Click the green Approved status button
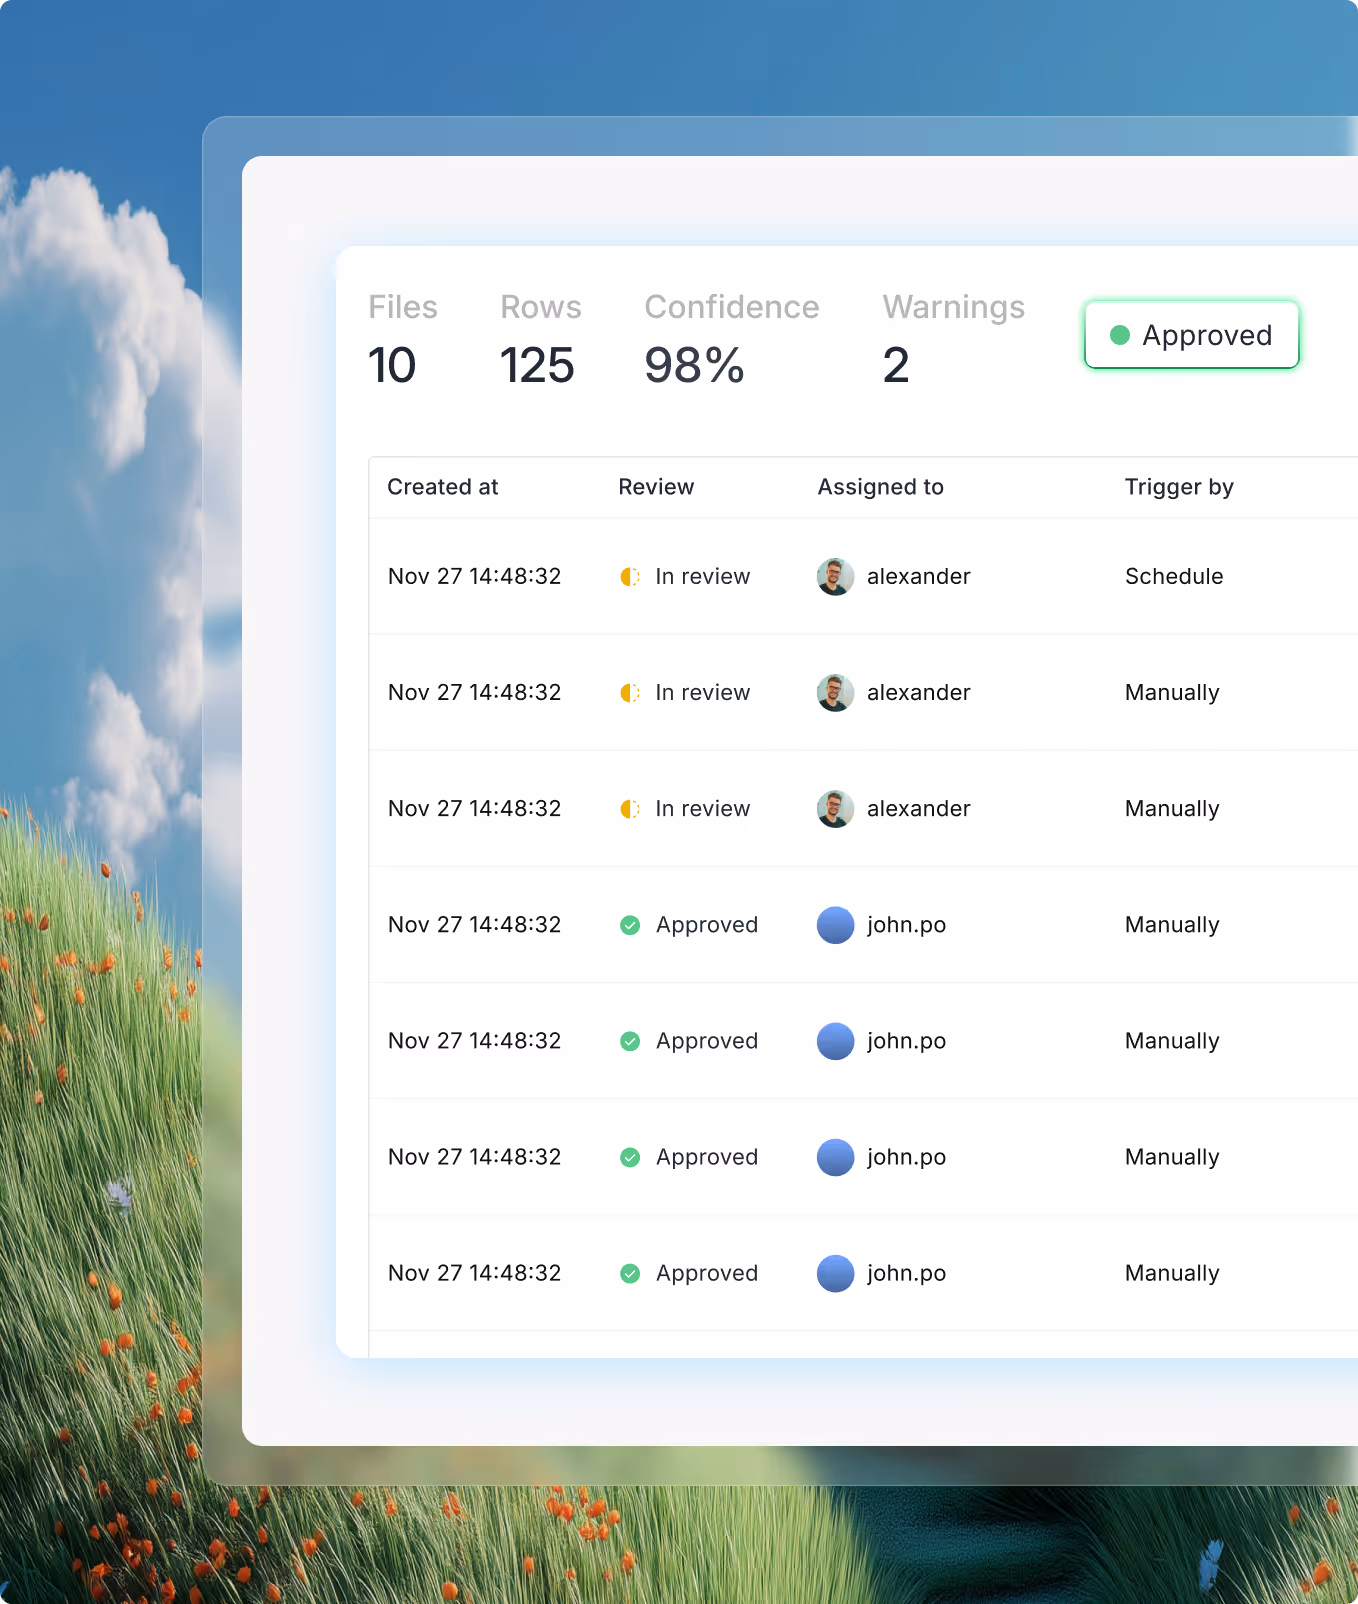Screen dimensions: 1358x1604 (1192, 335)
